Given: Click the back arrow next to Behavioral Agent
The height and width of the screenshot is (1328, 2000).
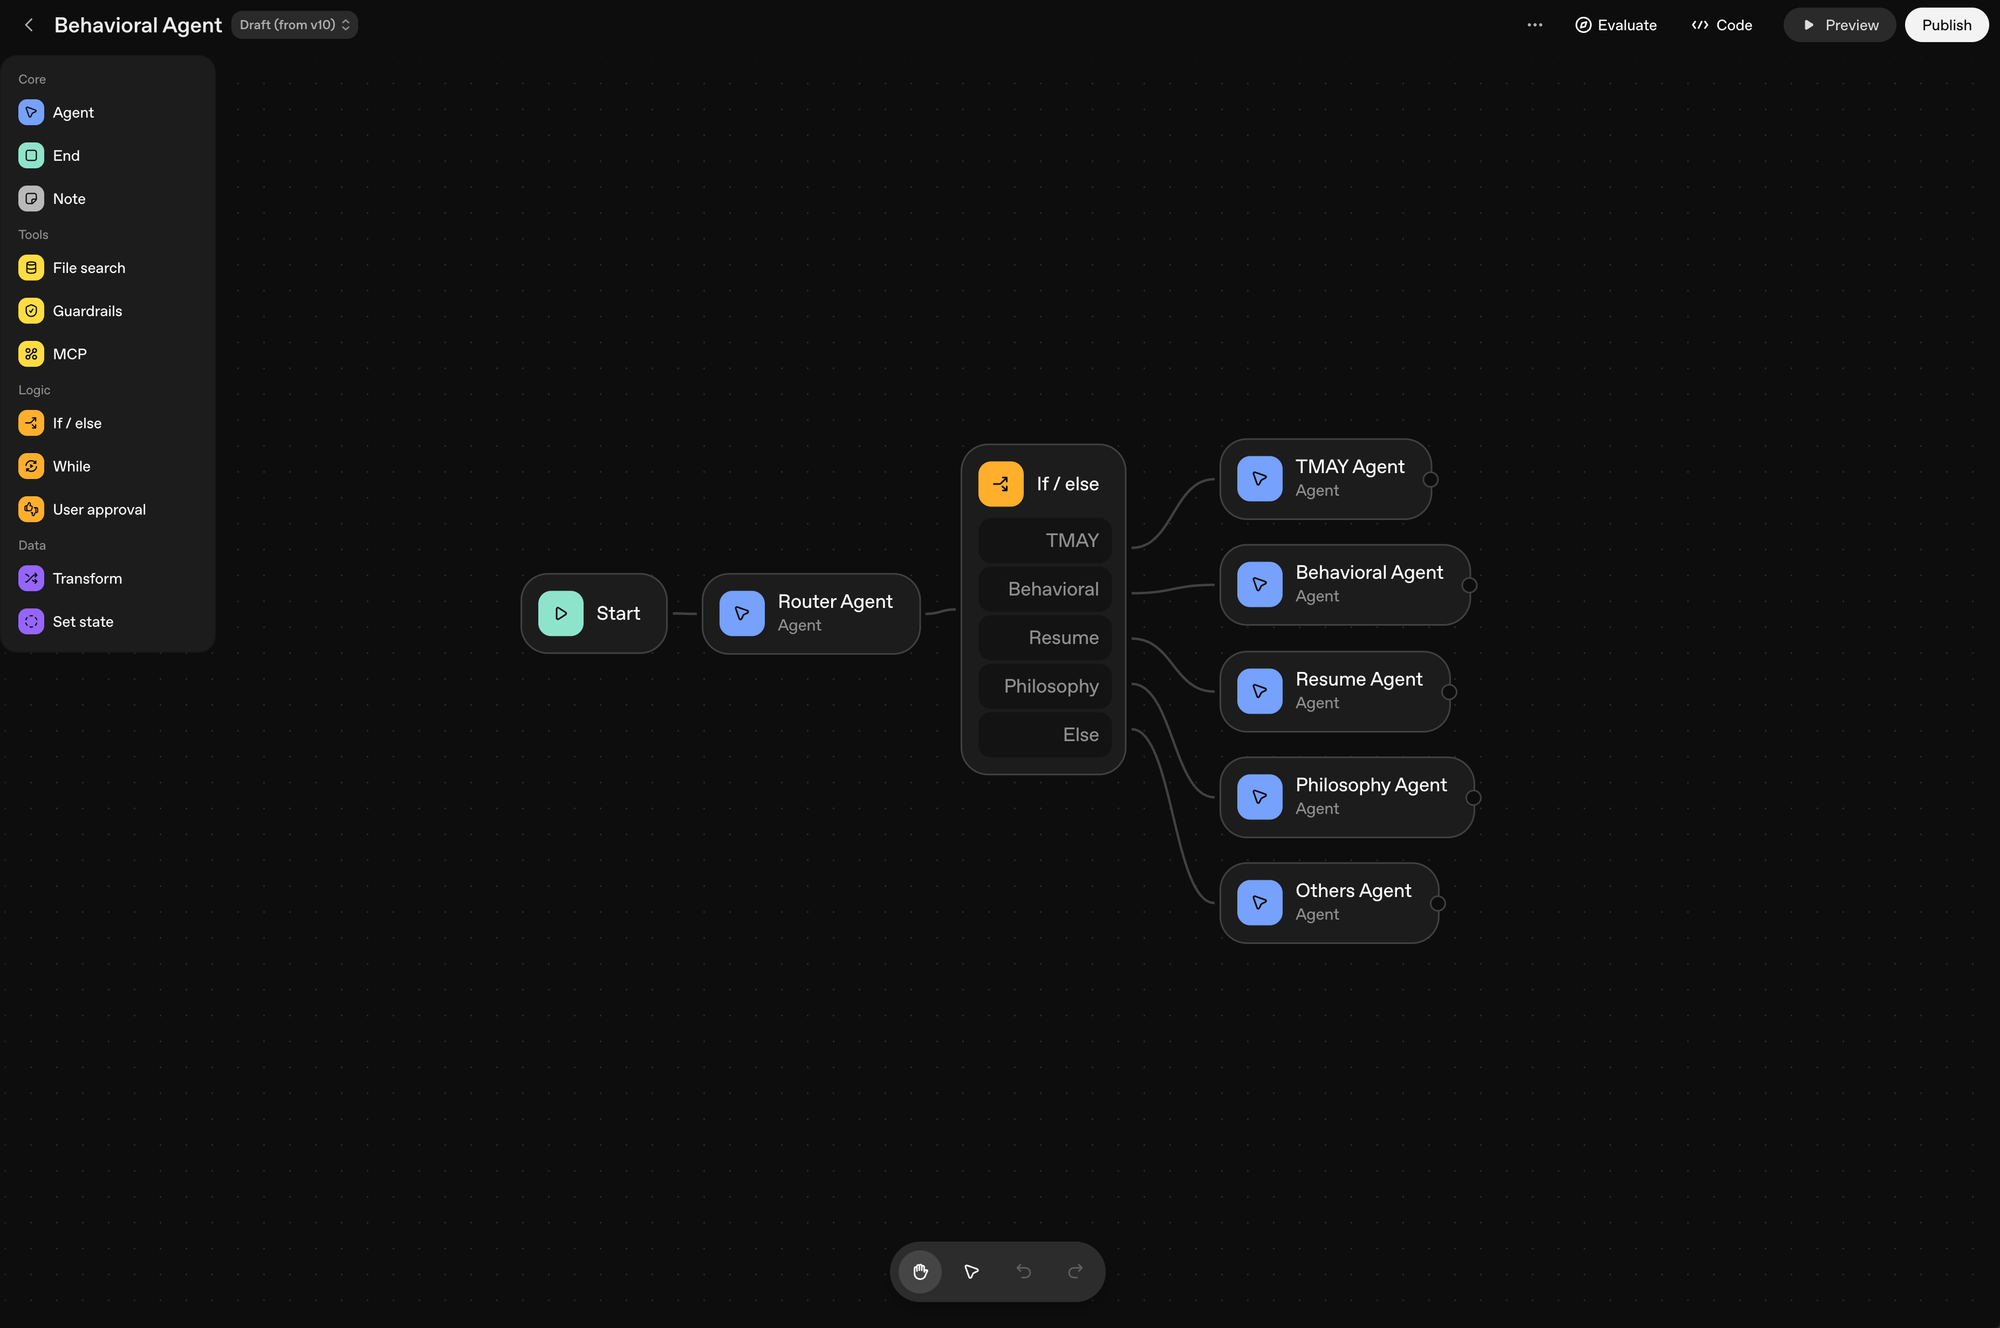Looking at the screenshot, I should 29,25.
